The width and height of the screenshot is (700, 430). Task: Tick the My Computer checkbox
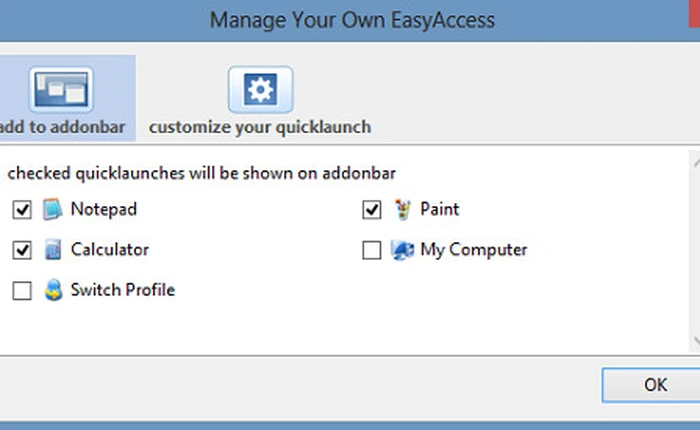click(x=372, y=250)
